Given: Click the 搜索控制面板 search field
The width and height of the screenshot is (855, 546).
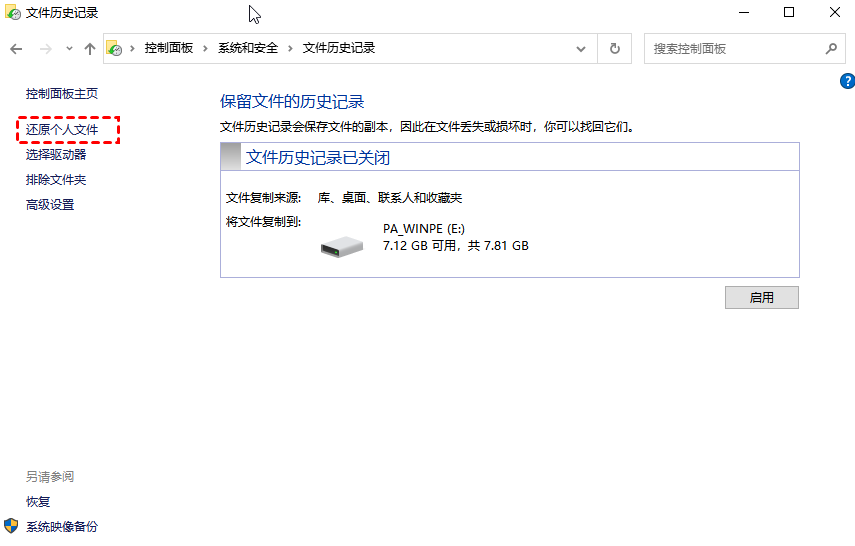Looking at the screenshot, I should point(735,49).
